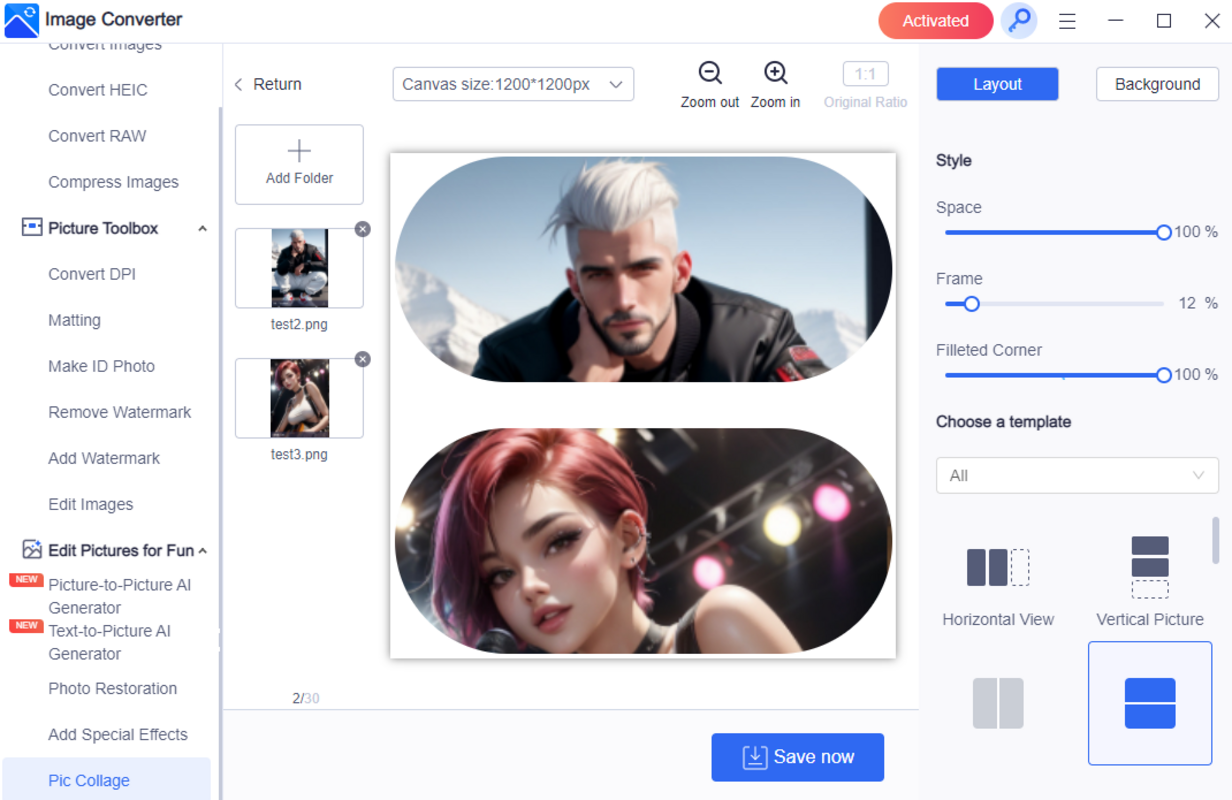This screenshot has width=1232, height=800.
Task: Click the Add Folder button
Action: click(299, 164)
